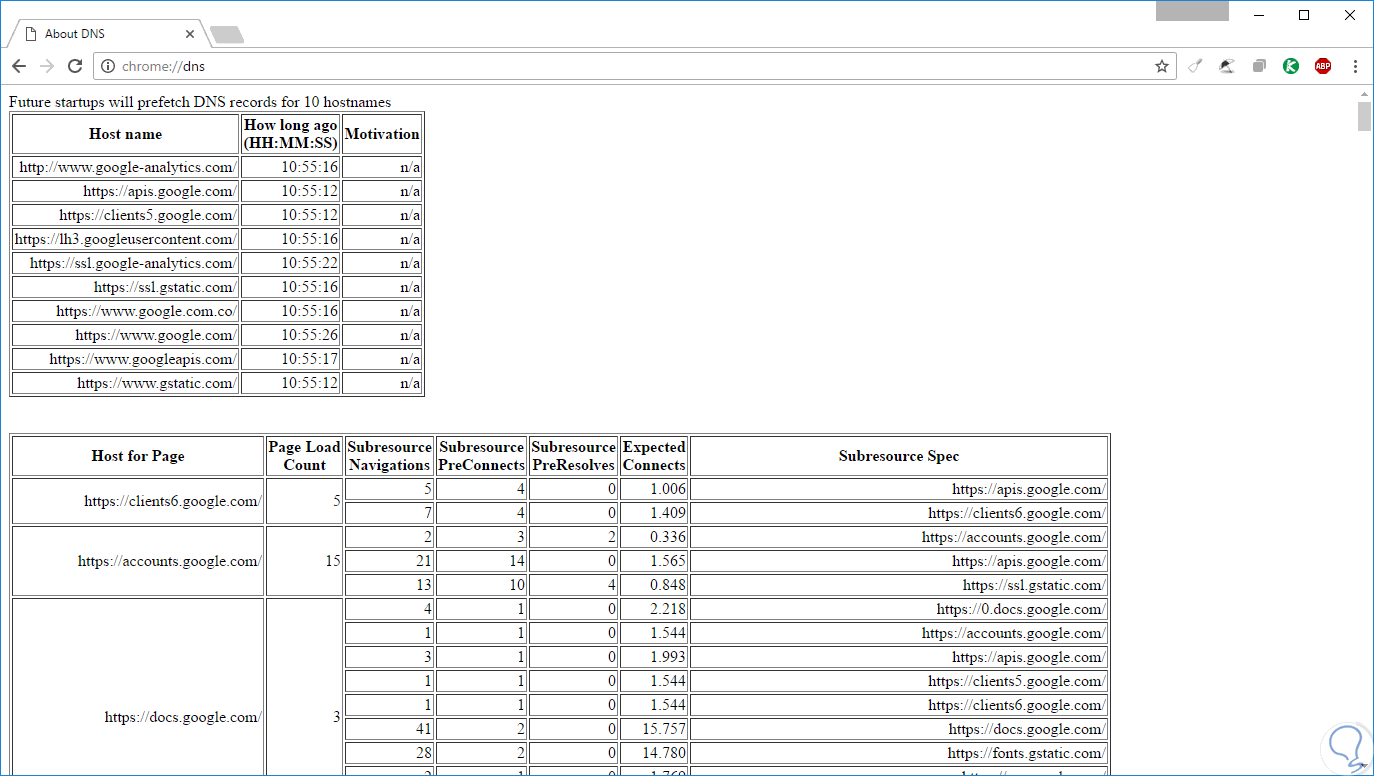Image resolution: width=1374 pixels, height=776 pixels.
Task: Select https://docs.google.com/ in Host for Page column
Action: pyautogui.click(x=138, y=717)
